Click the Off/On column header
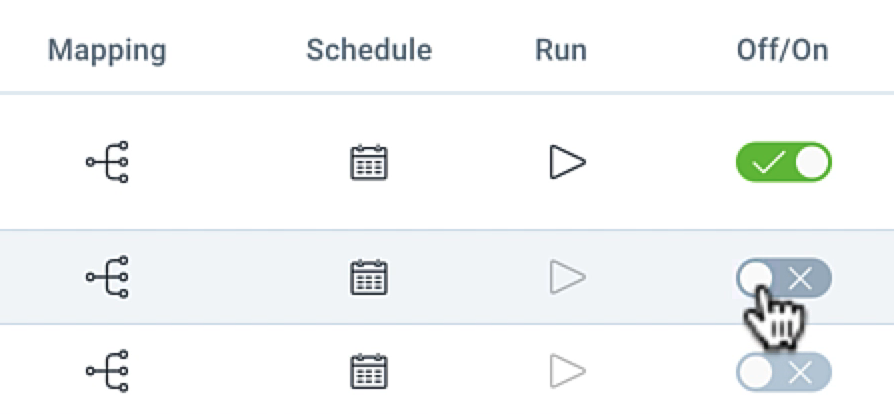The height and width of the screenshot is (414, 894). [x=782, y=50]
